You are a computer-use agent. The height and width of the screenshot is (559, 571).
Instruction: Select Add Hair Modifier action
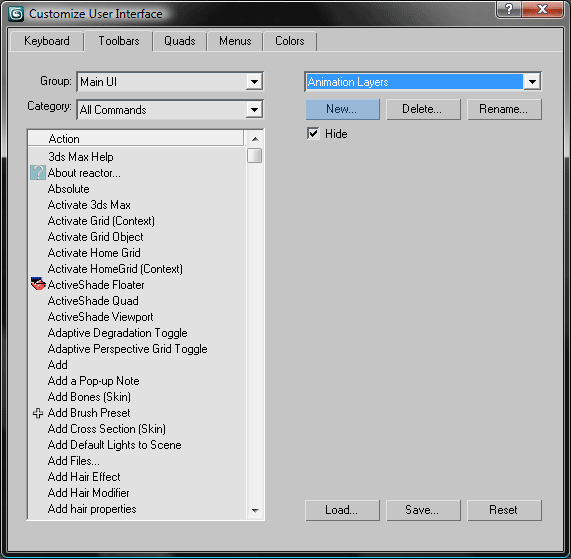(88, 493)
